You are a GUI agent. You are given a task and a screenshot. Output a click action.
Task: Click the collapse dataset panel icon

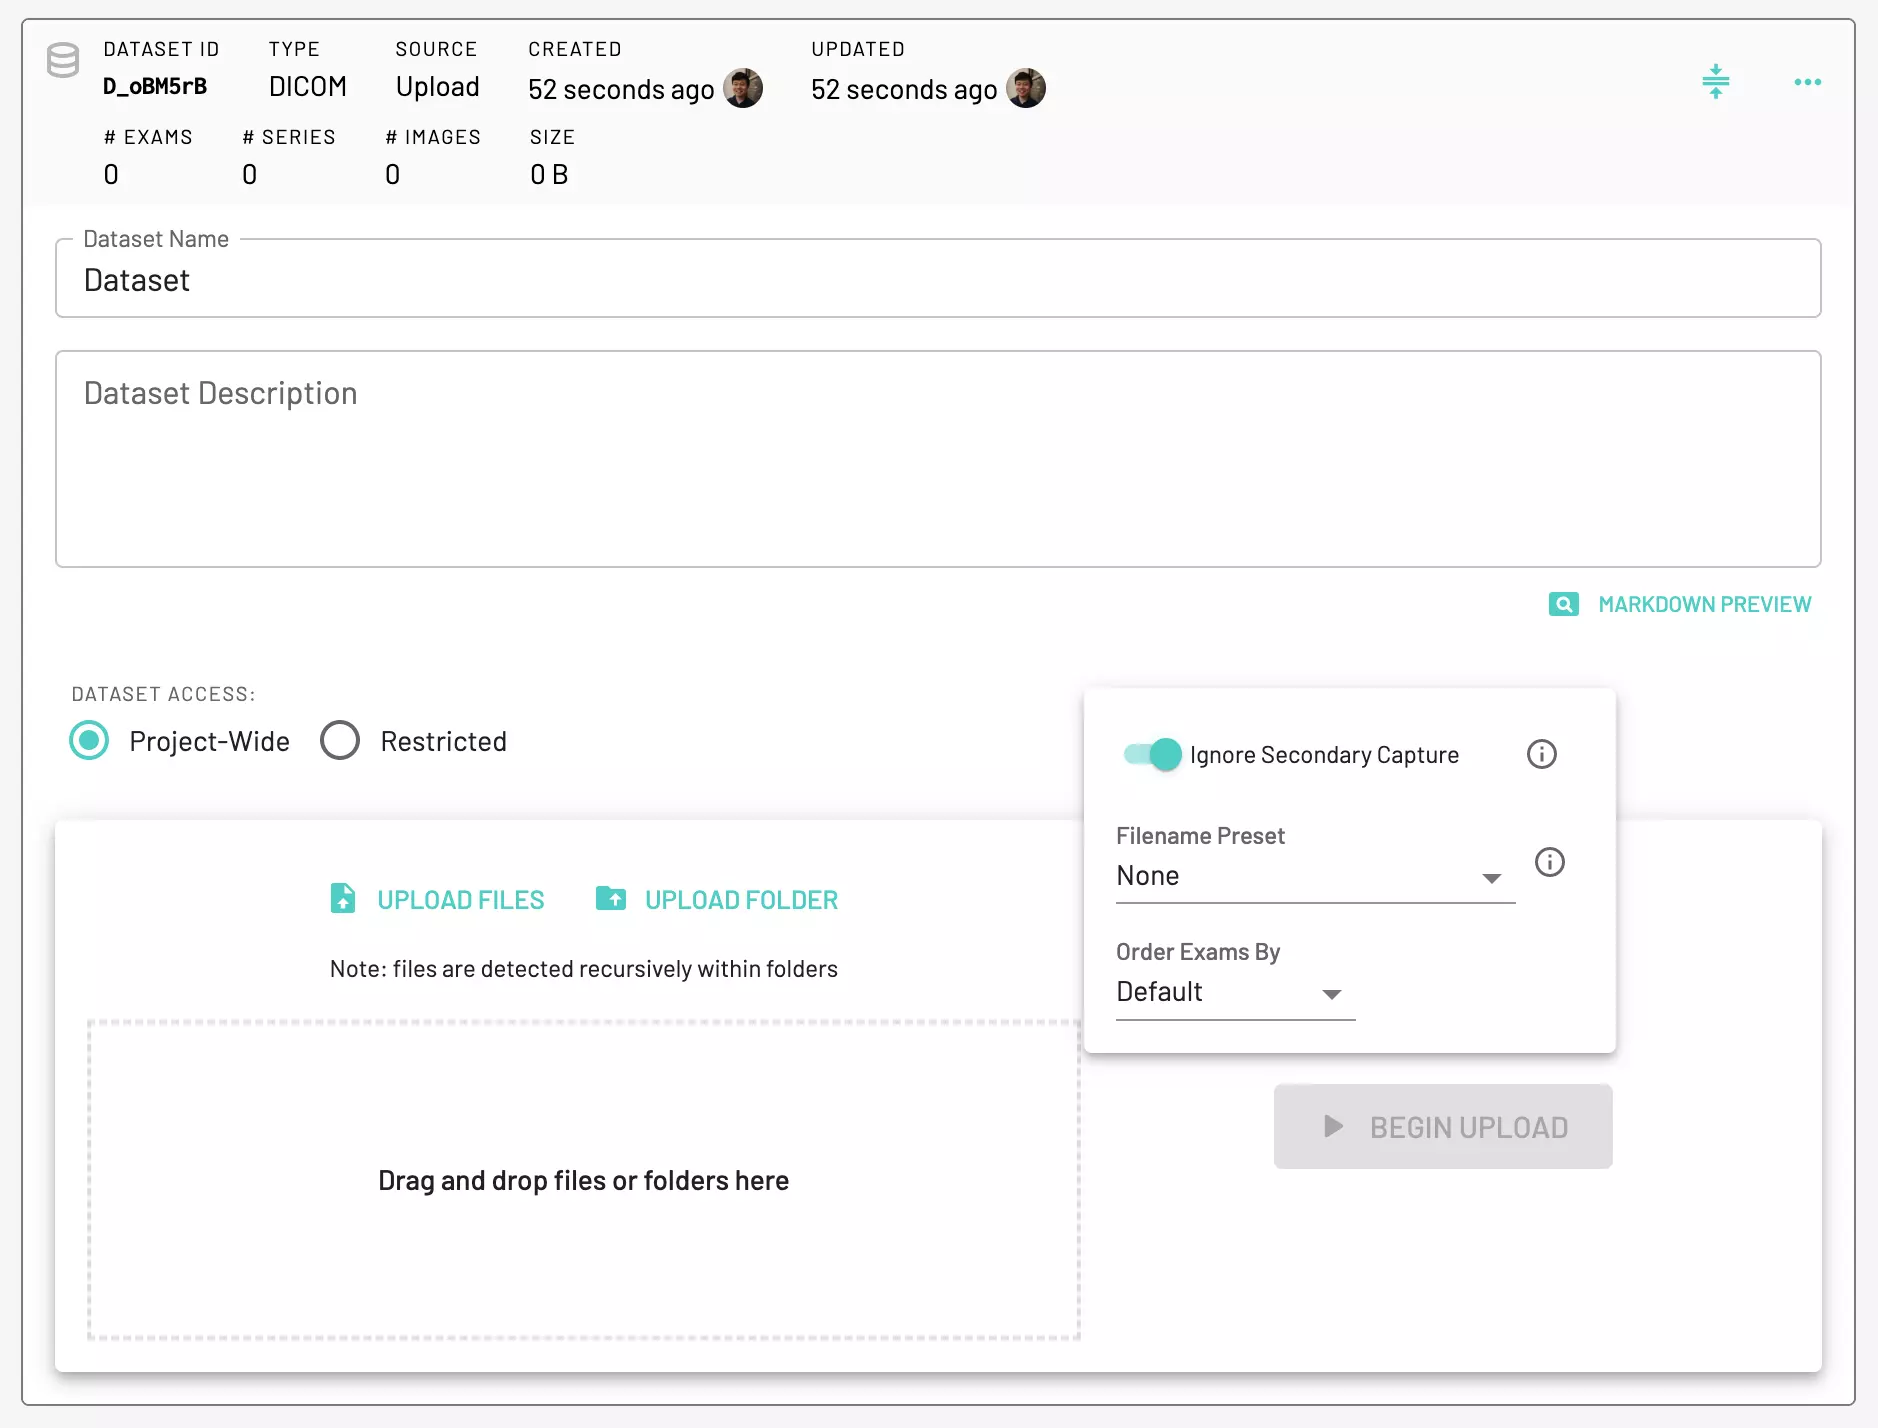[1715, 82]
